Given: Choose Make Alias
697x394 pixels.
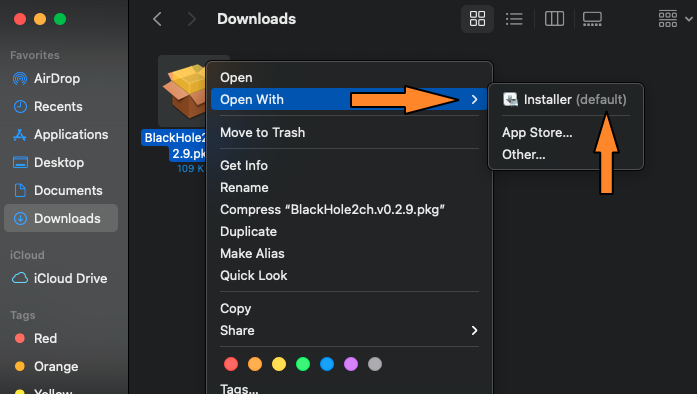Looking at the screenshot, I should click(x=349, y=253).
